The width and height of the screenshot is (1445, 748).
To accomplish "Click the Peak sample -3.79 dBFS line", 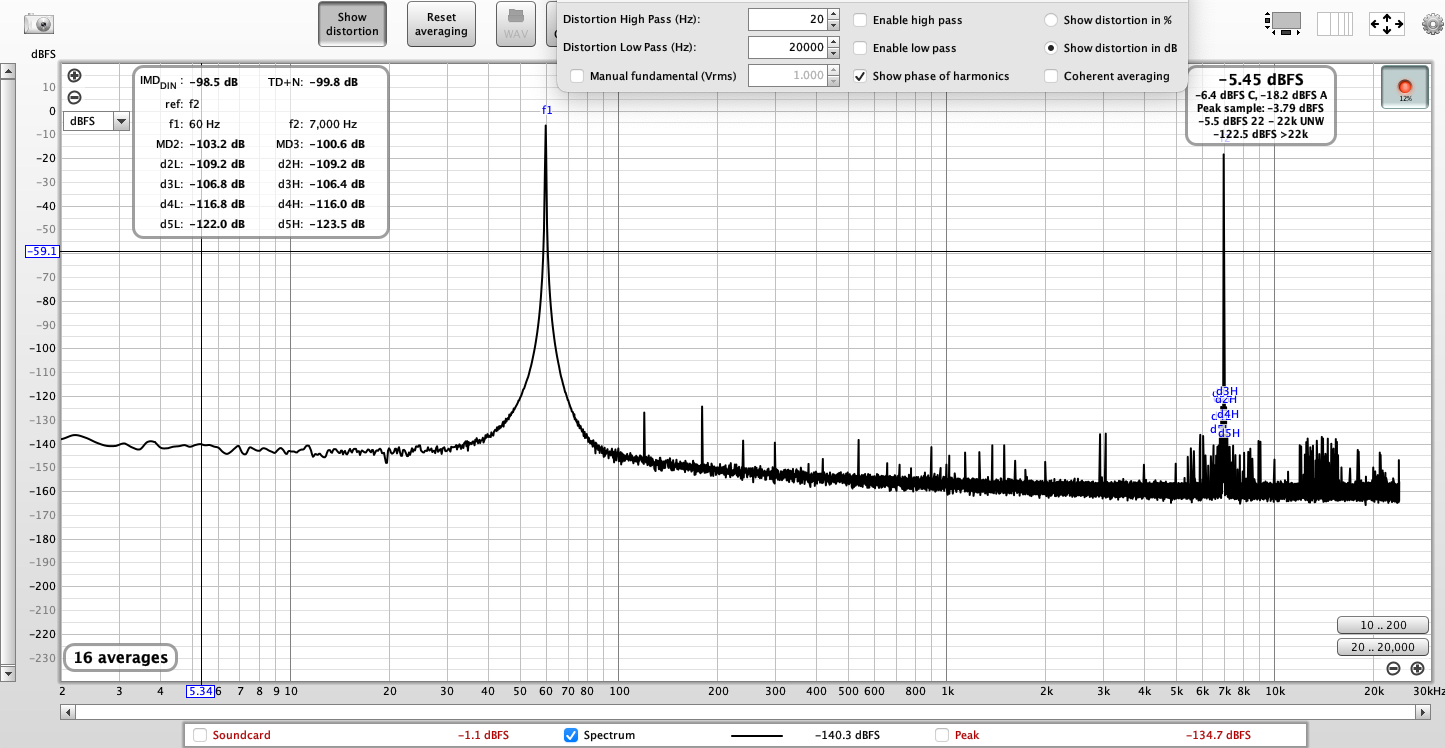I will (1260, 108).
